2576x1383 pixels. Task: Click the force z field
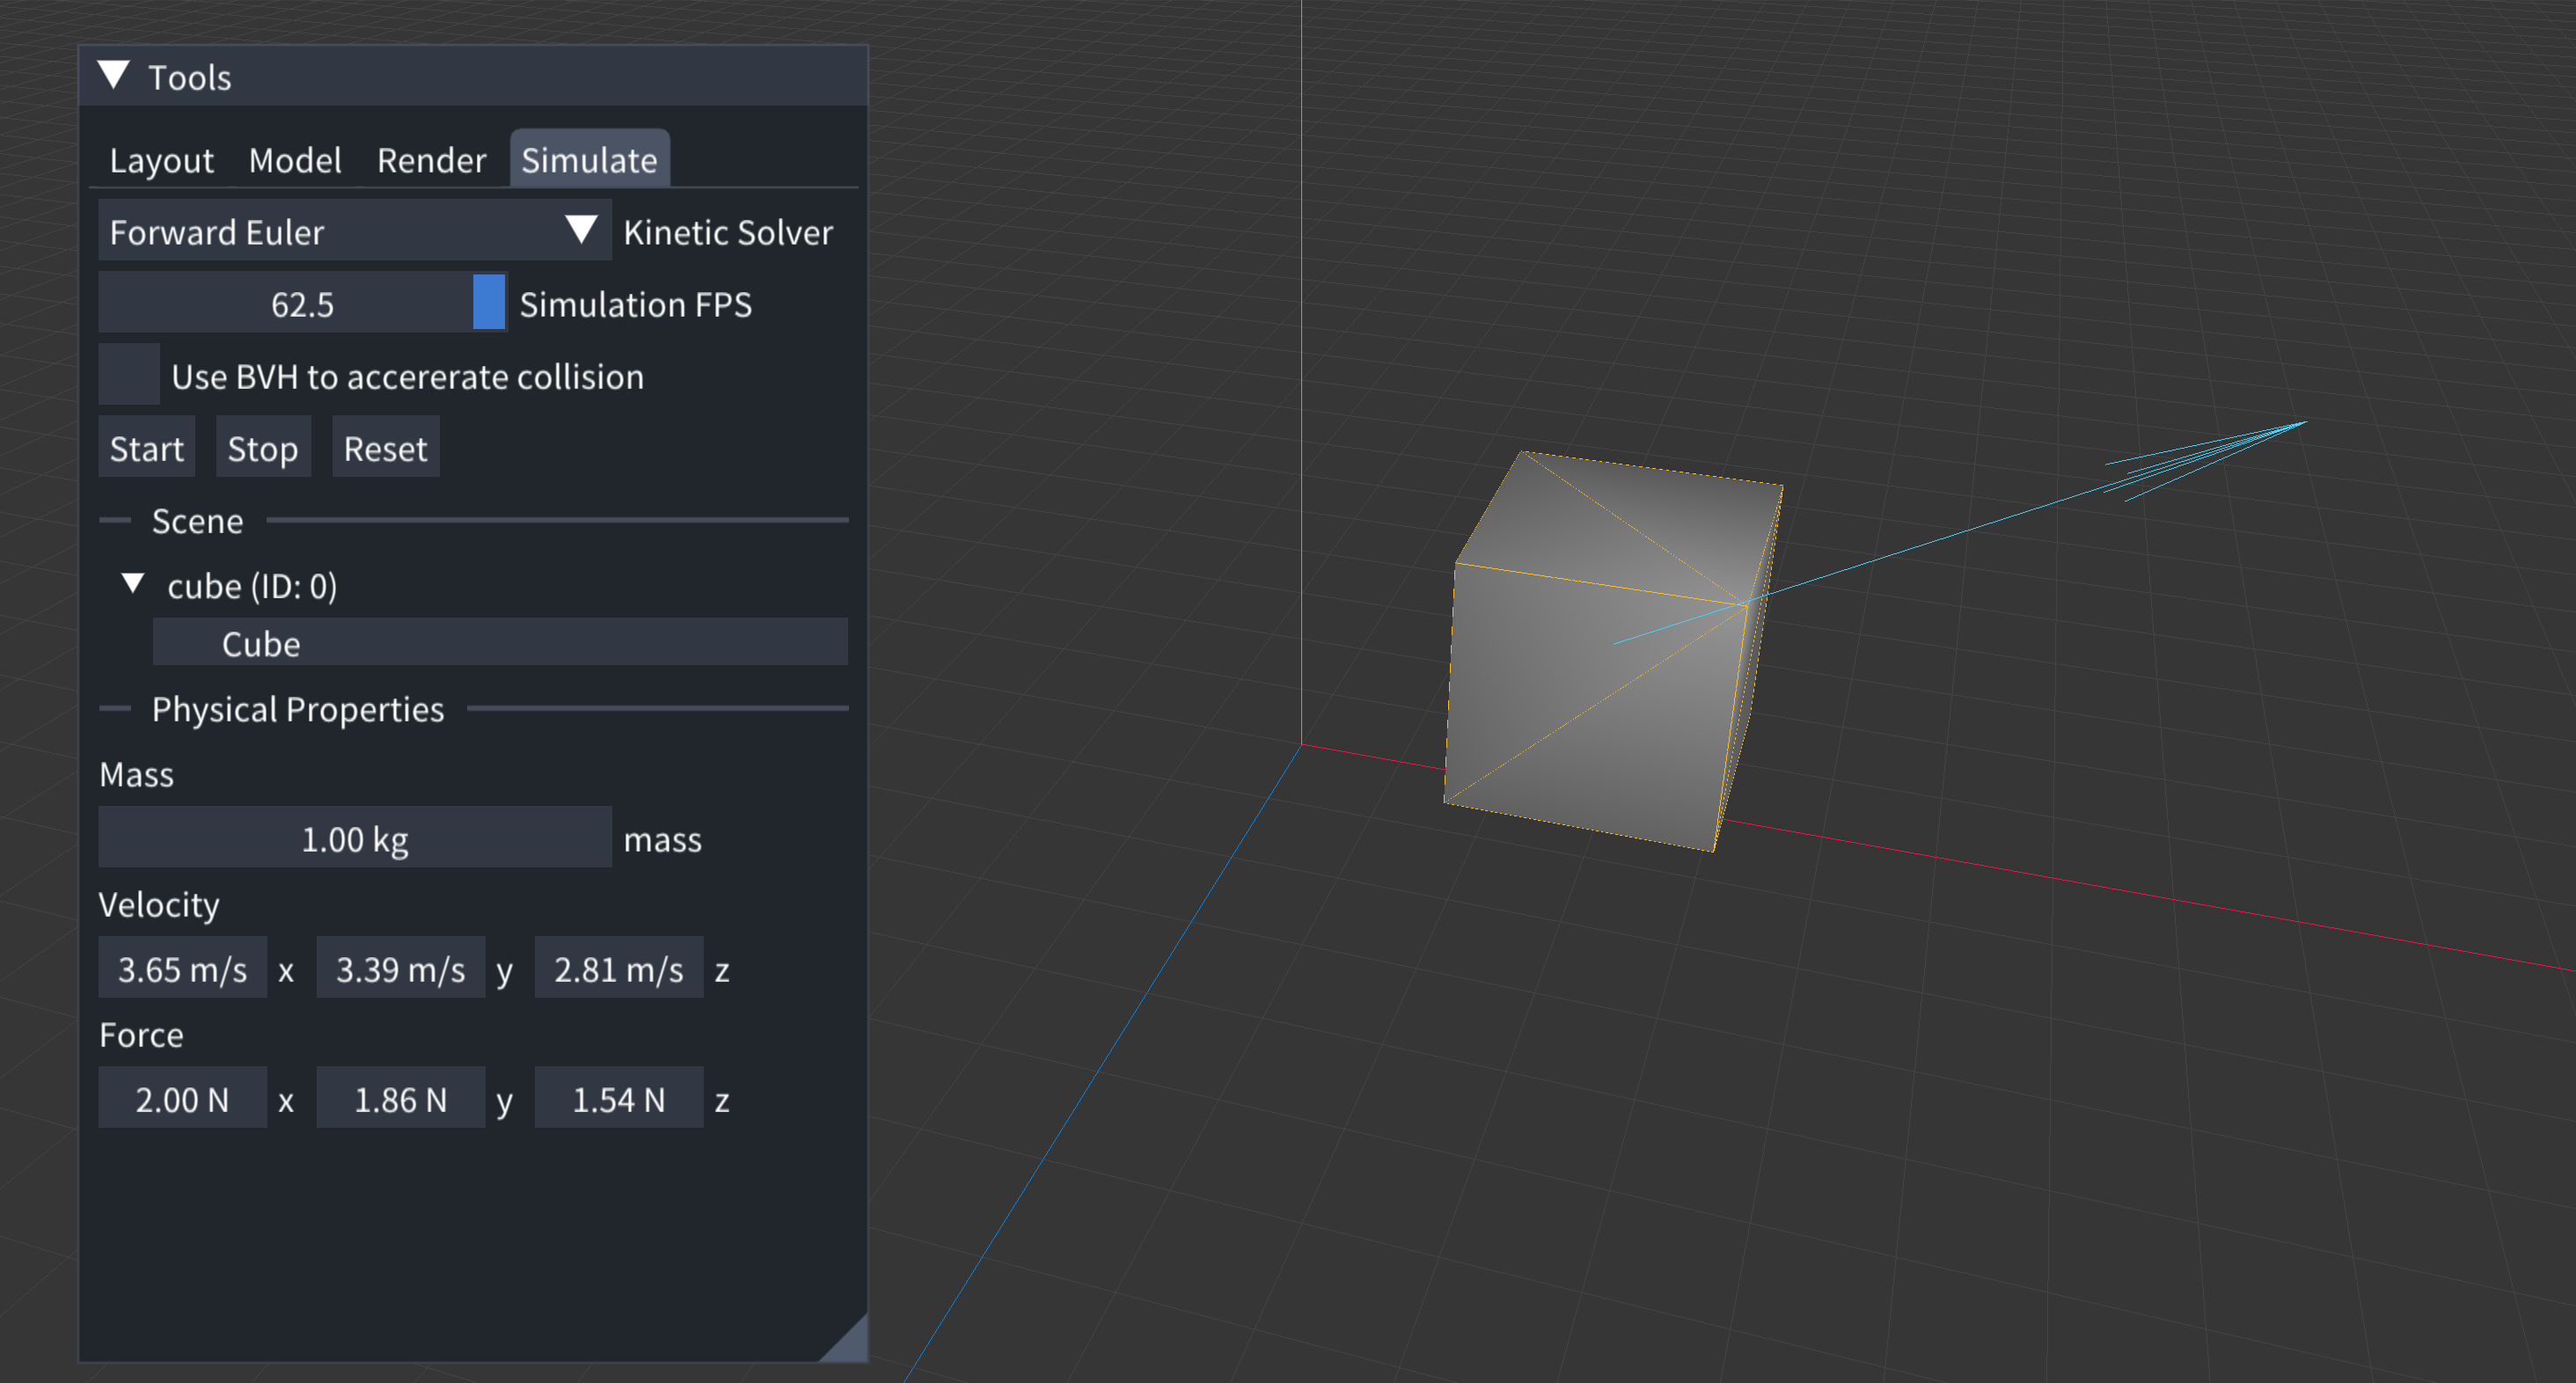pyautogui.click(x=618, y=1098)
